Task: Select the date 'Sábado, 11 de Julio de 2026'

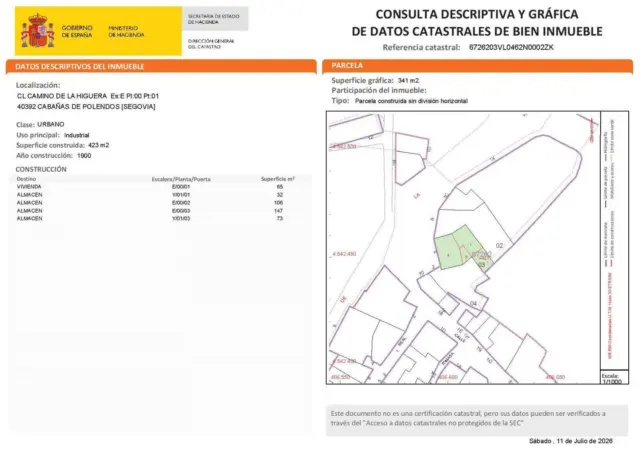Action: point(571,441)
